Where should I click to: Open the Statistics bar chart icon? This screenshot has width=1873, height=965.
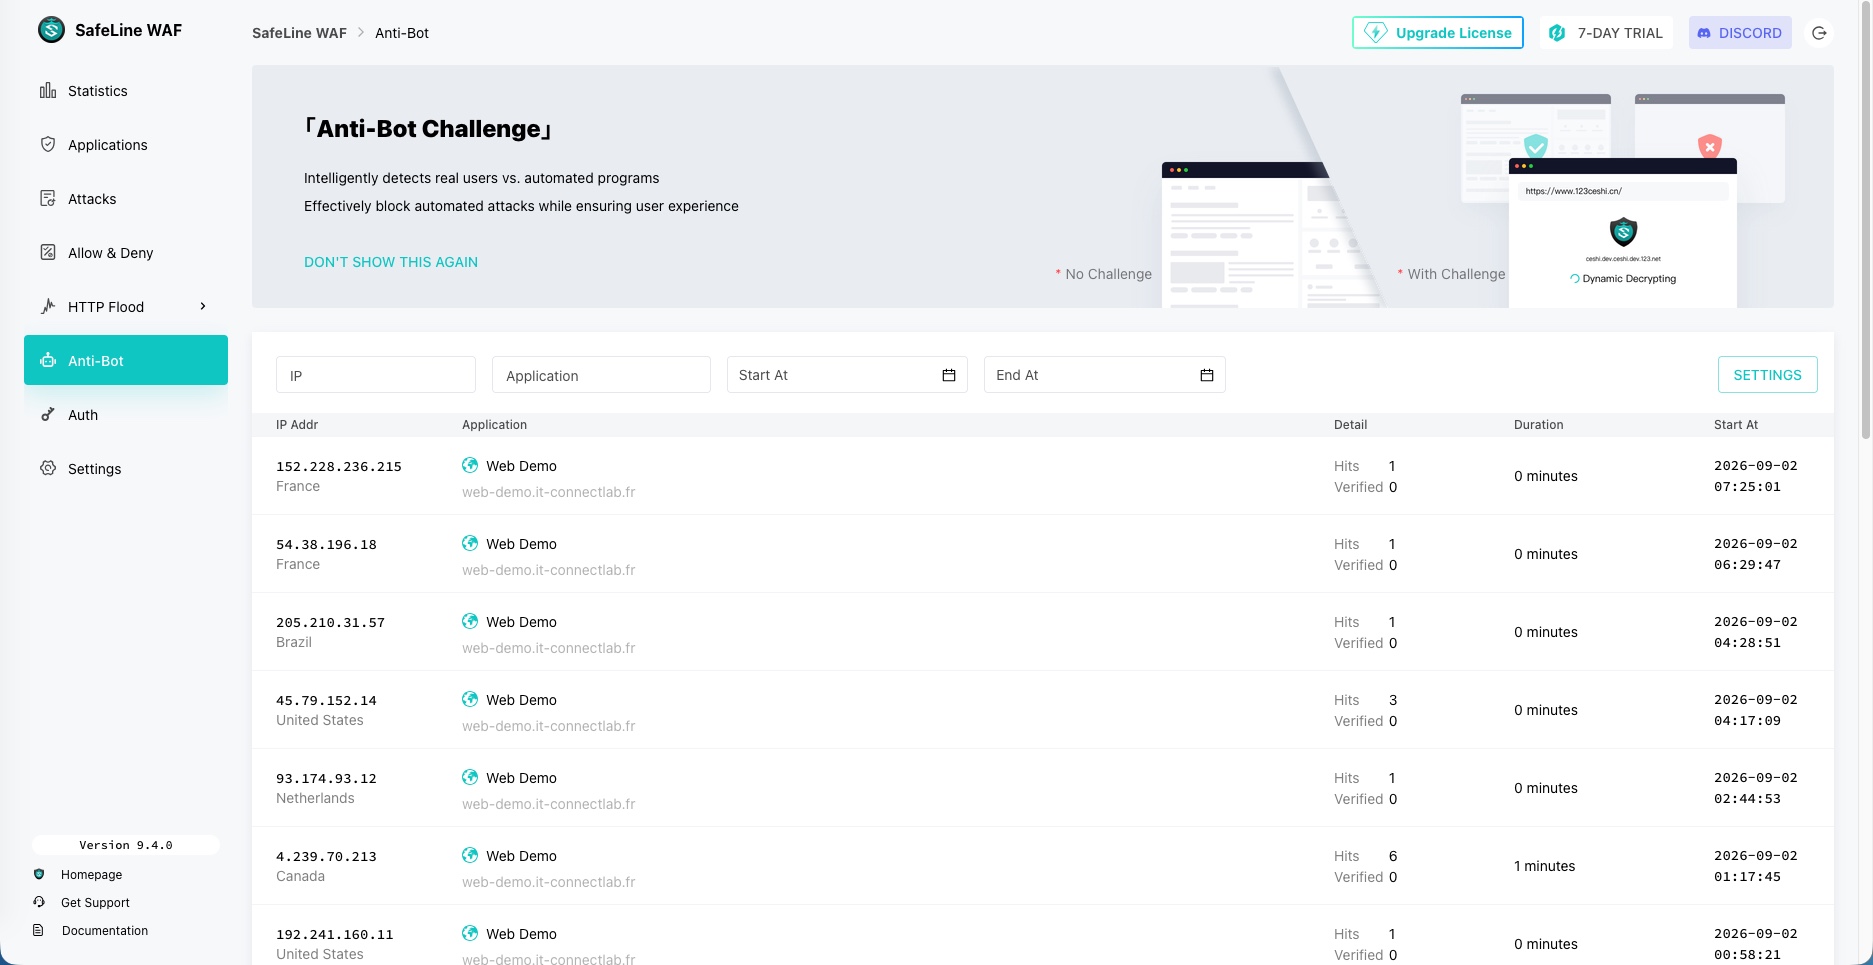[x=48, y=91]
